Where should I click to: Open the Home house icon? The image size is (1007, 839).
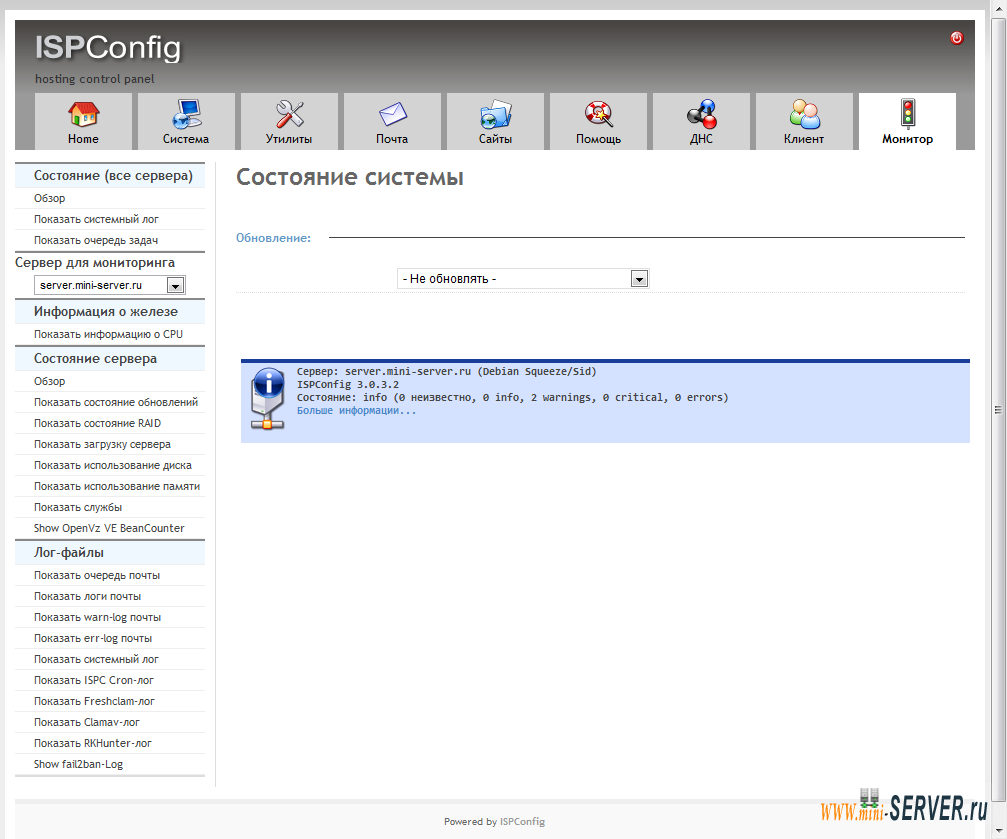(x=83, y=114)
